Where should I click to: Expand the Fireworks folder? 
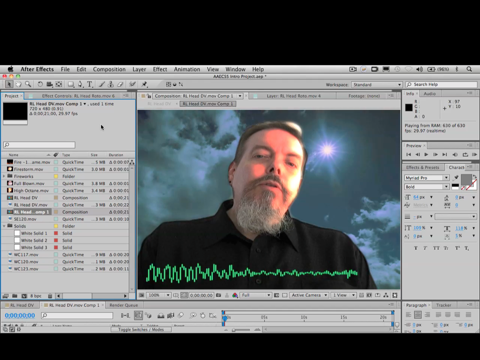point(4,176)
